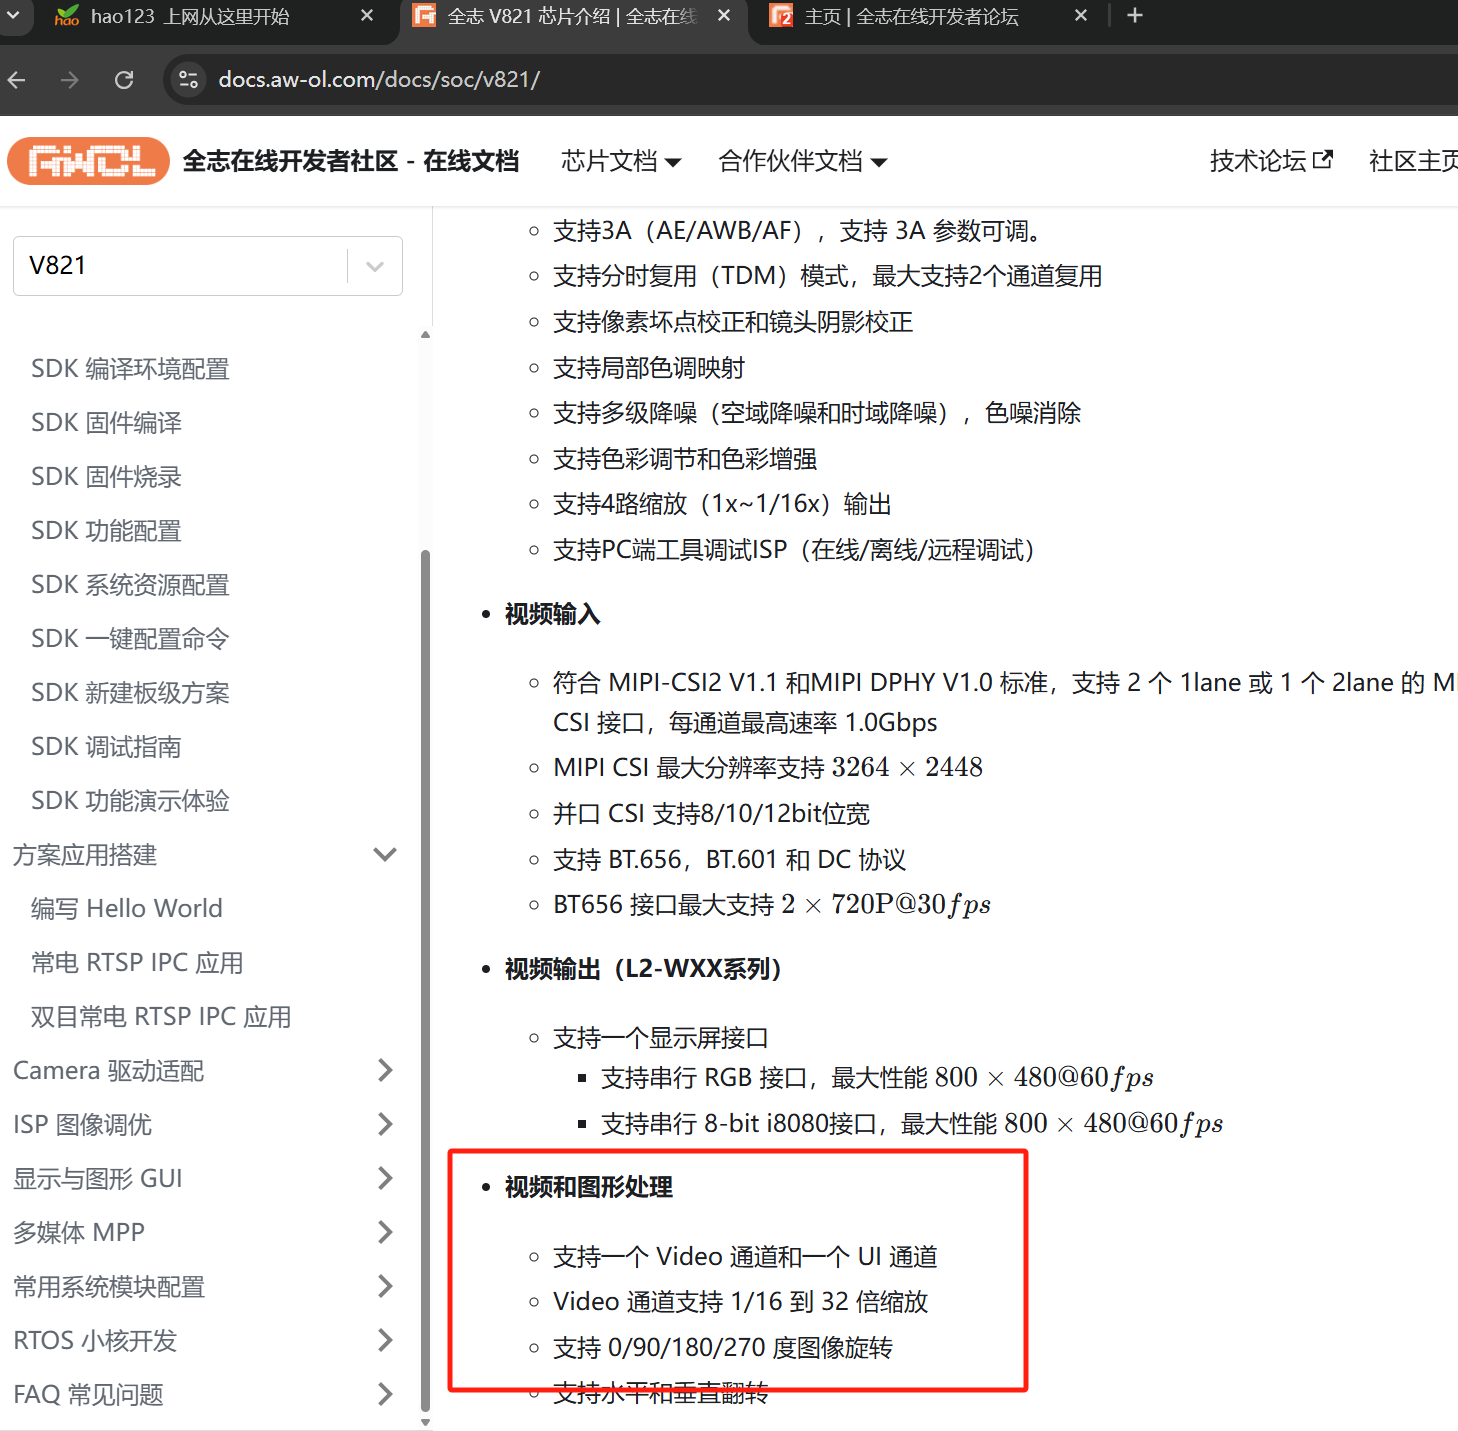1458x1431 pixels.
Task: Open SDK 功能演示体验 page
Action: point(130,801)
